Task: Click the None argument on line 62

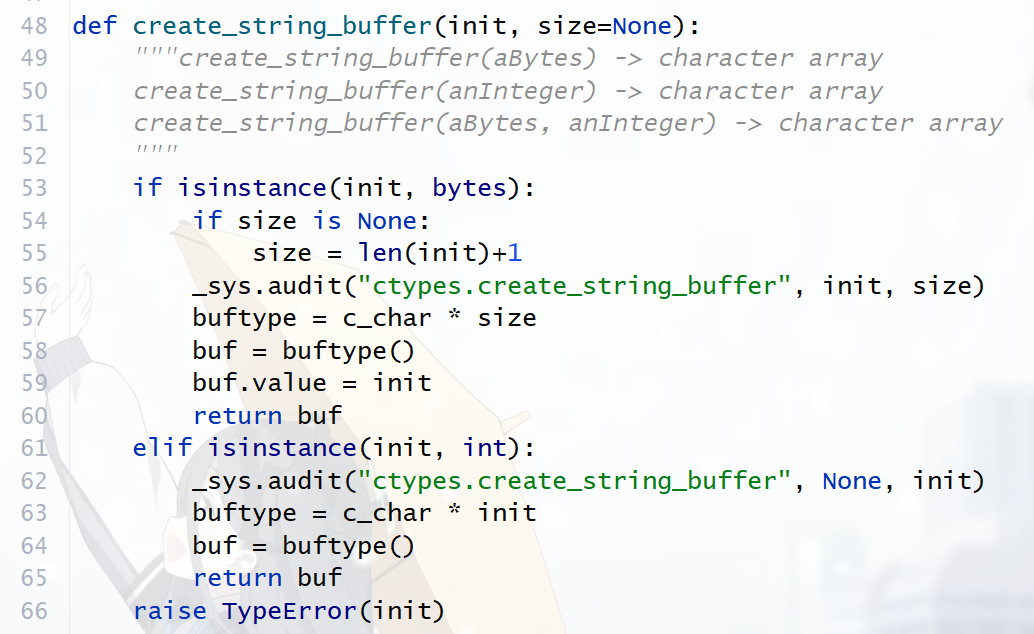Action: (851, 480)
